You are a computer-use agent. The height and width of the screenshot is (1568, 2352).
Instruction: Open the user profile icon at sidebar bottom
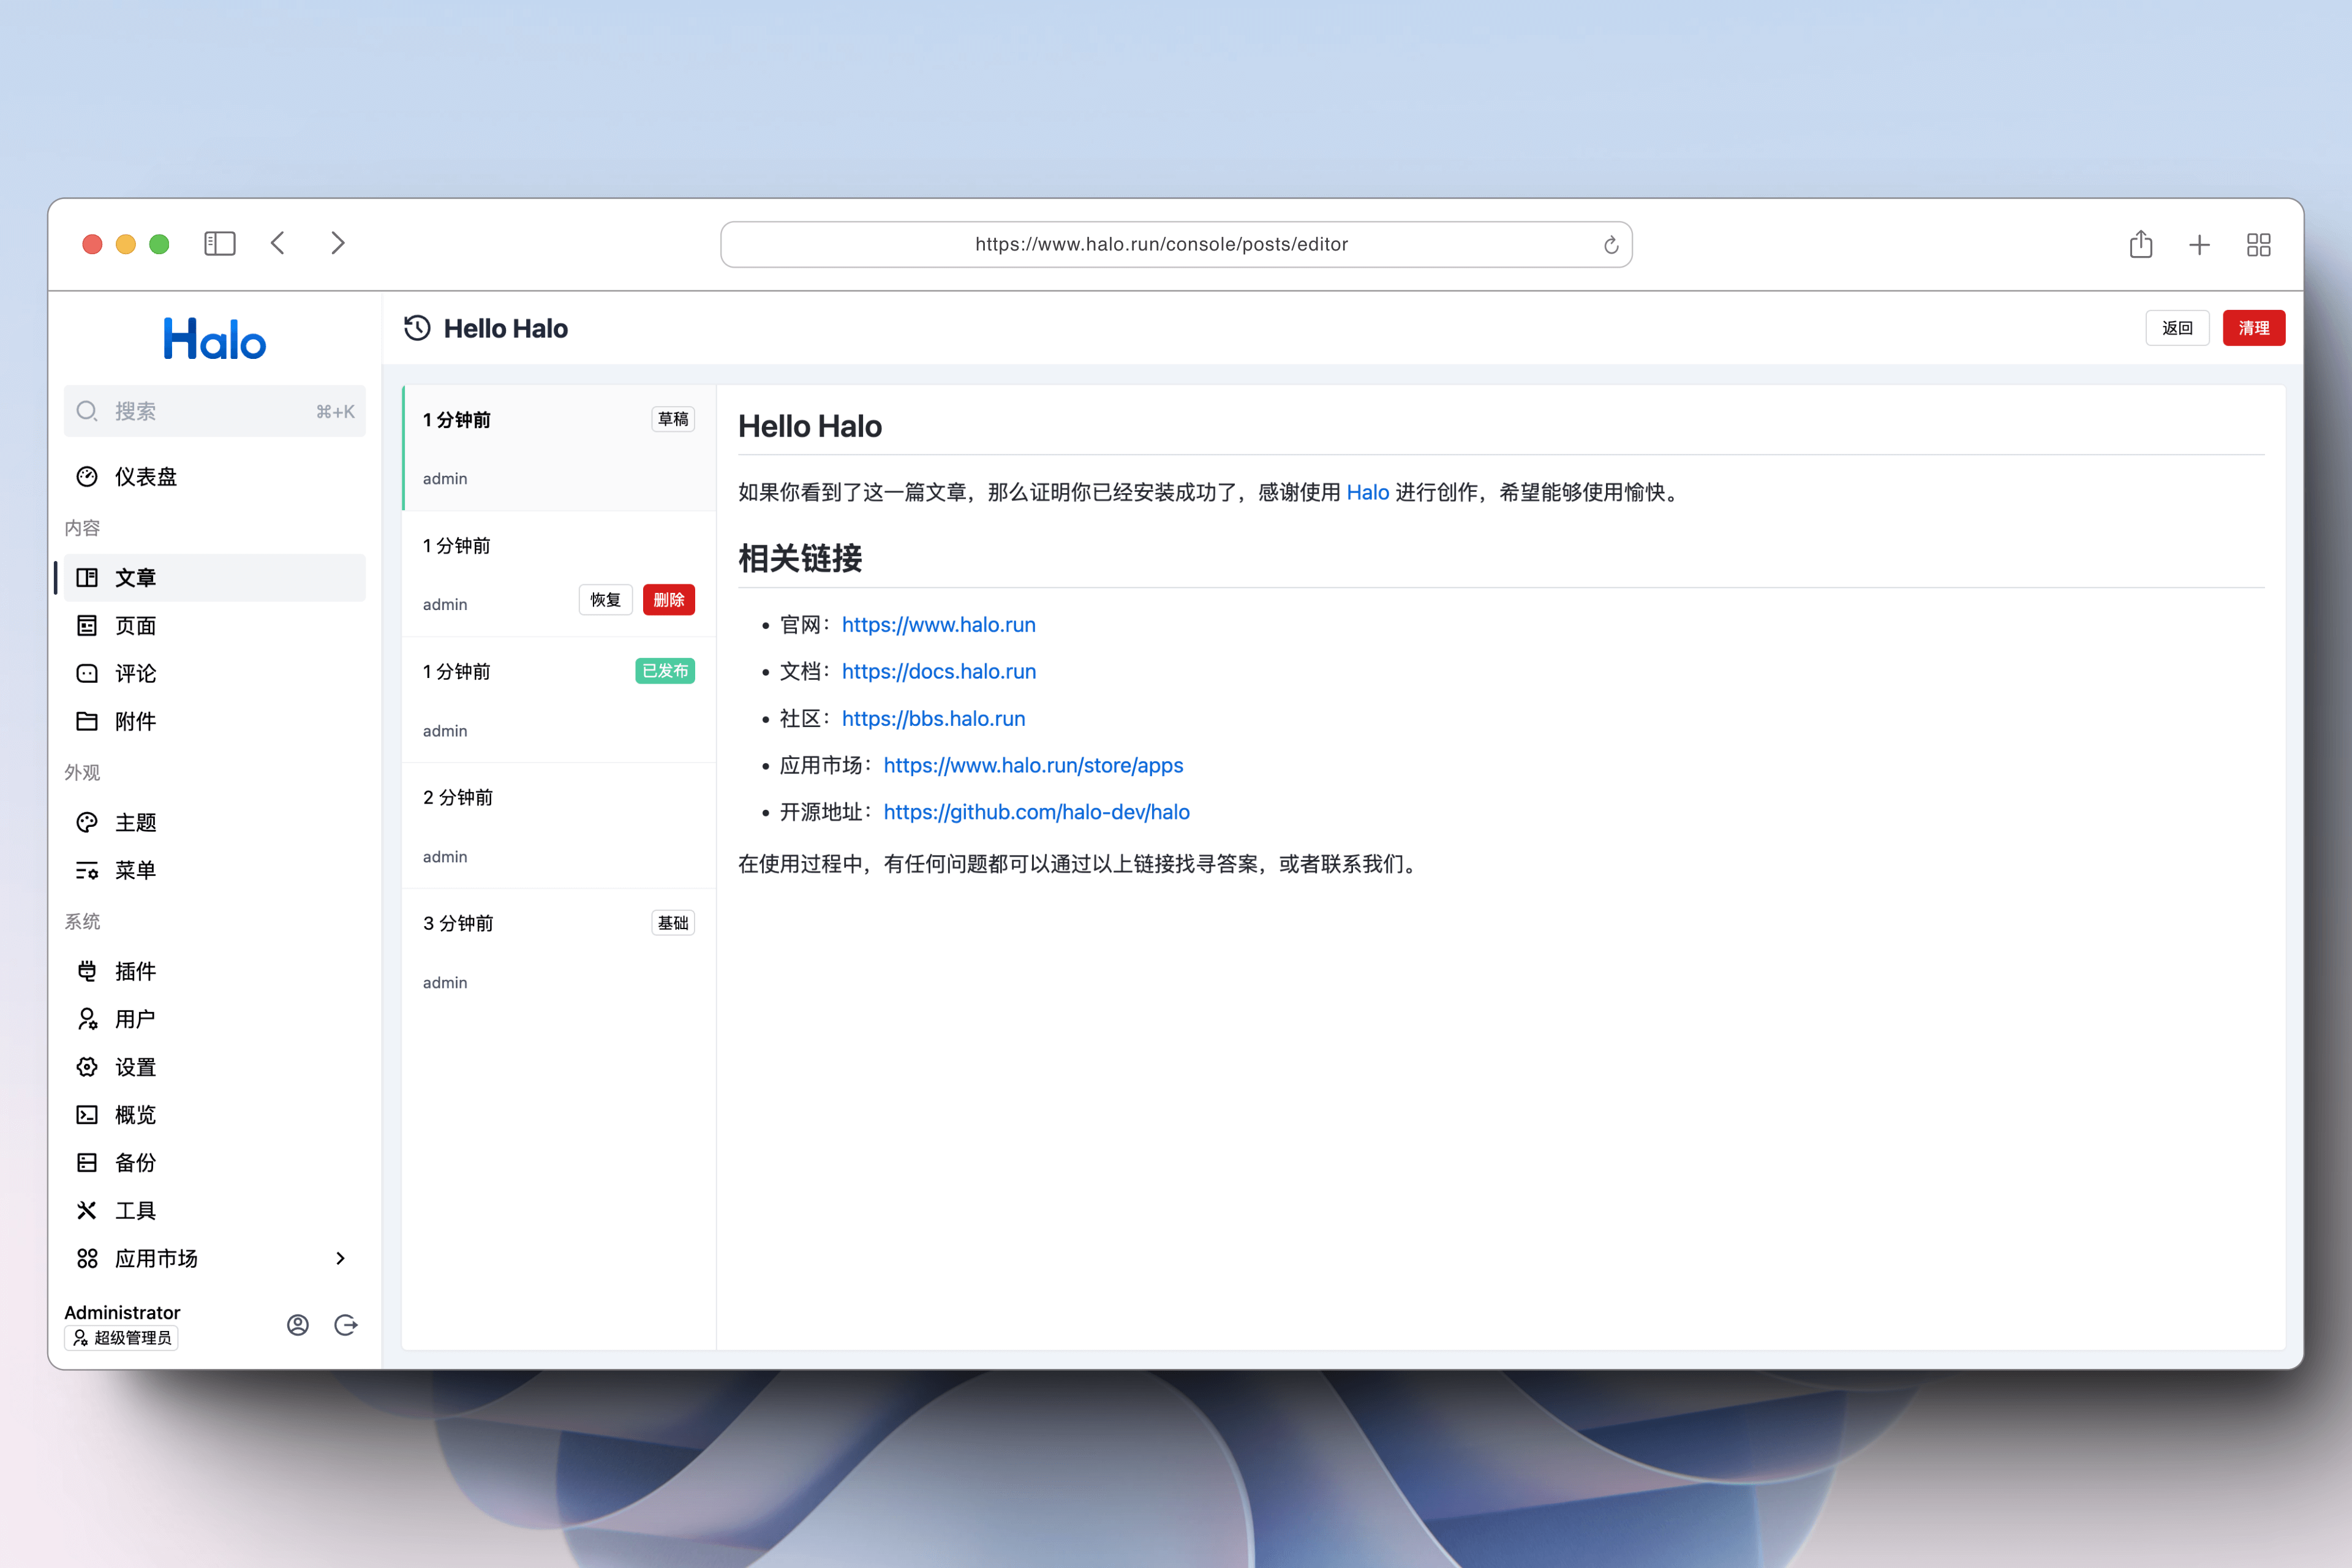coord(298,1325)
